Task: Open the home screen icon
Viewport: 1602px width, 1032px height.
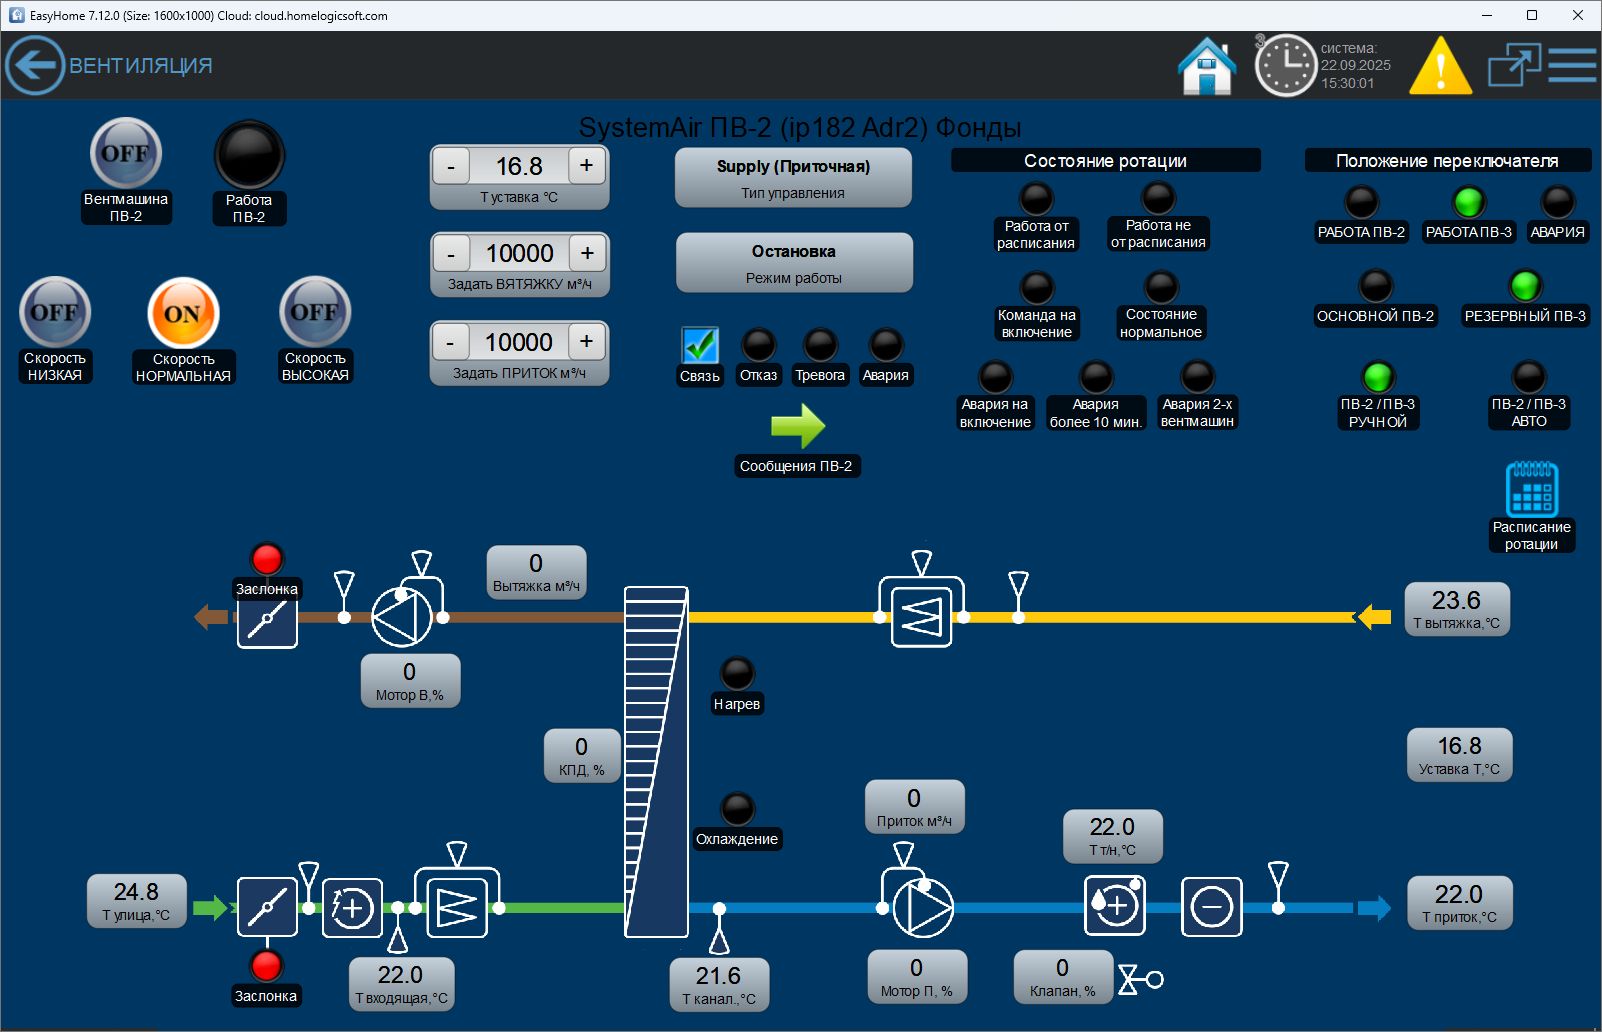Action: [x=1207, y=66]
